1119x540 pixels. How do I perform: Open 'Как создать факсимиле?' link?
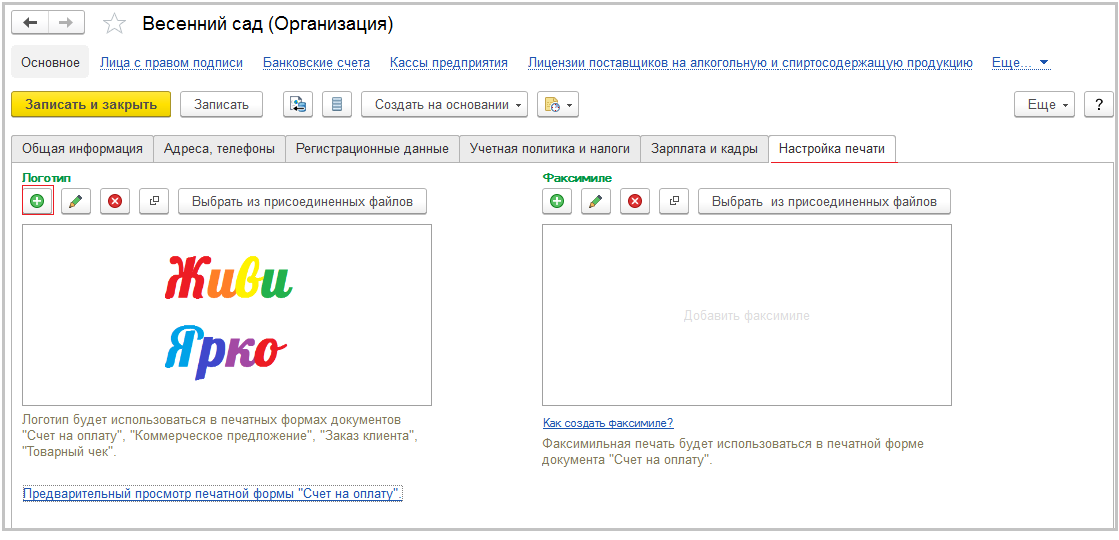(x=607, y=423)
